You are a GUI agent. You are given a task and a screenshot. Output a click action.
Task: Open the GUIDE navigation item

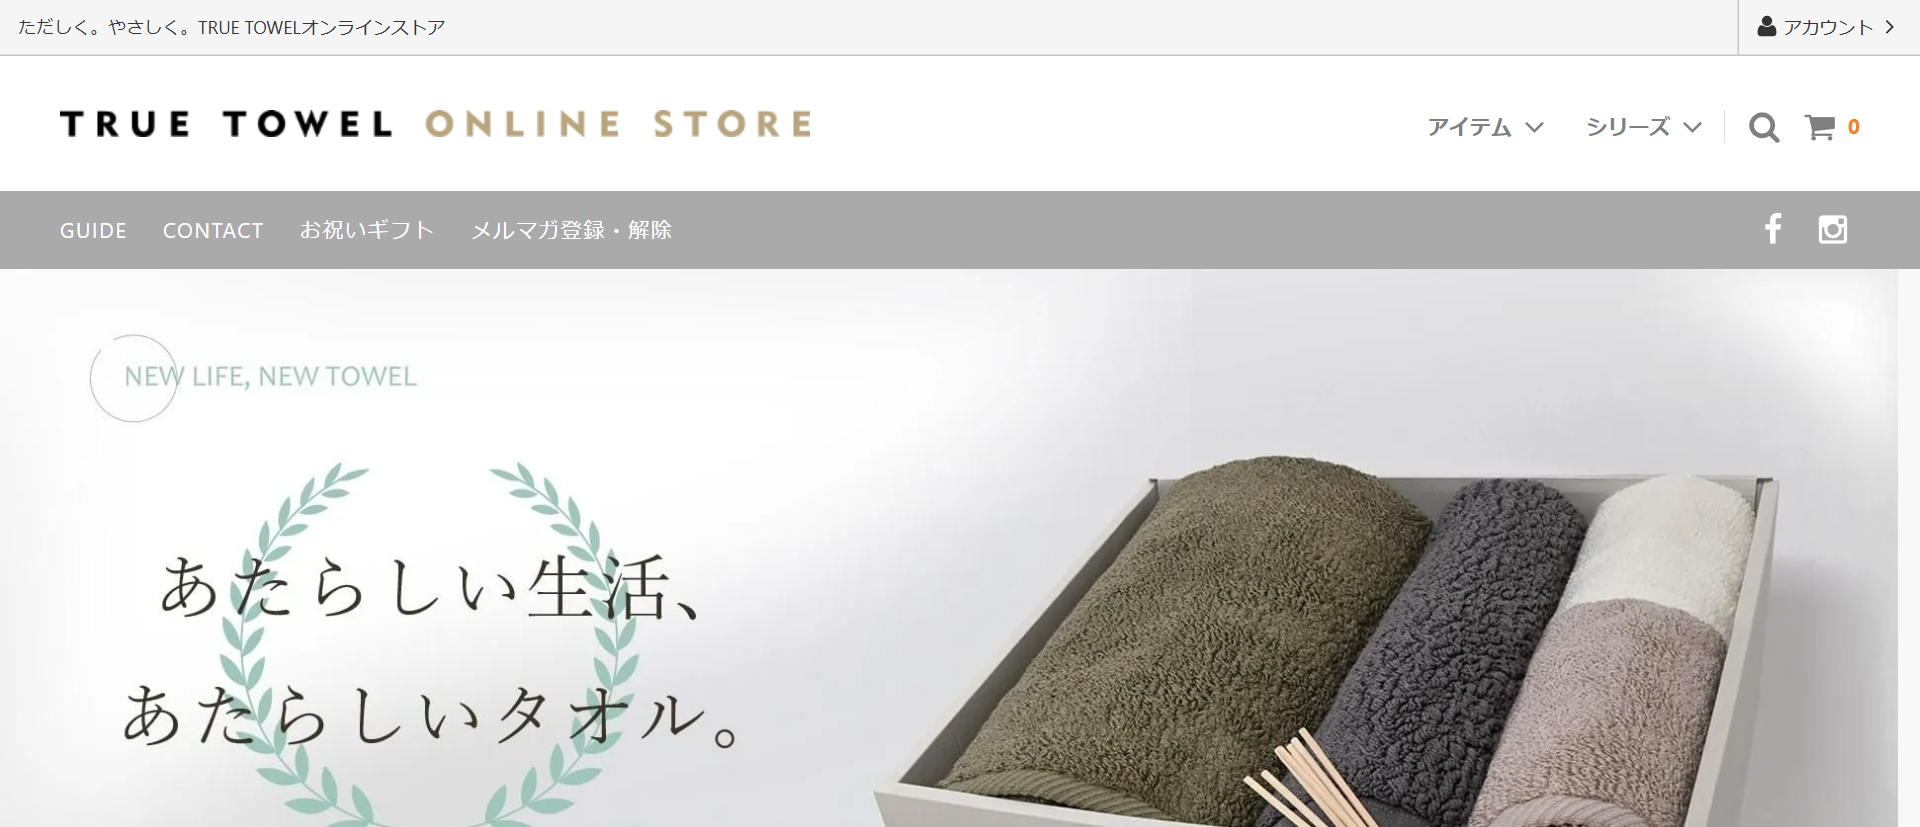click(93, 230)
